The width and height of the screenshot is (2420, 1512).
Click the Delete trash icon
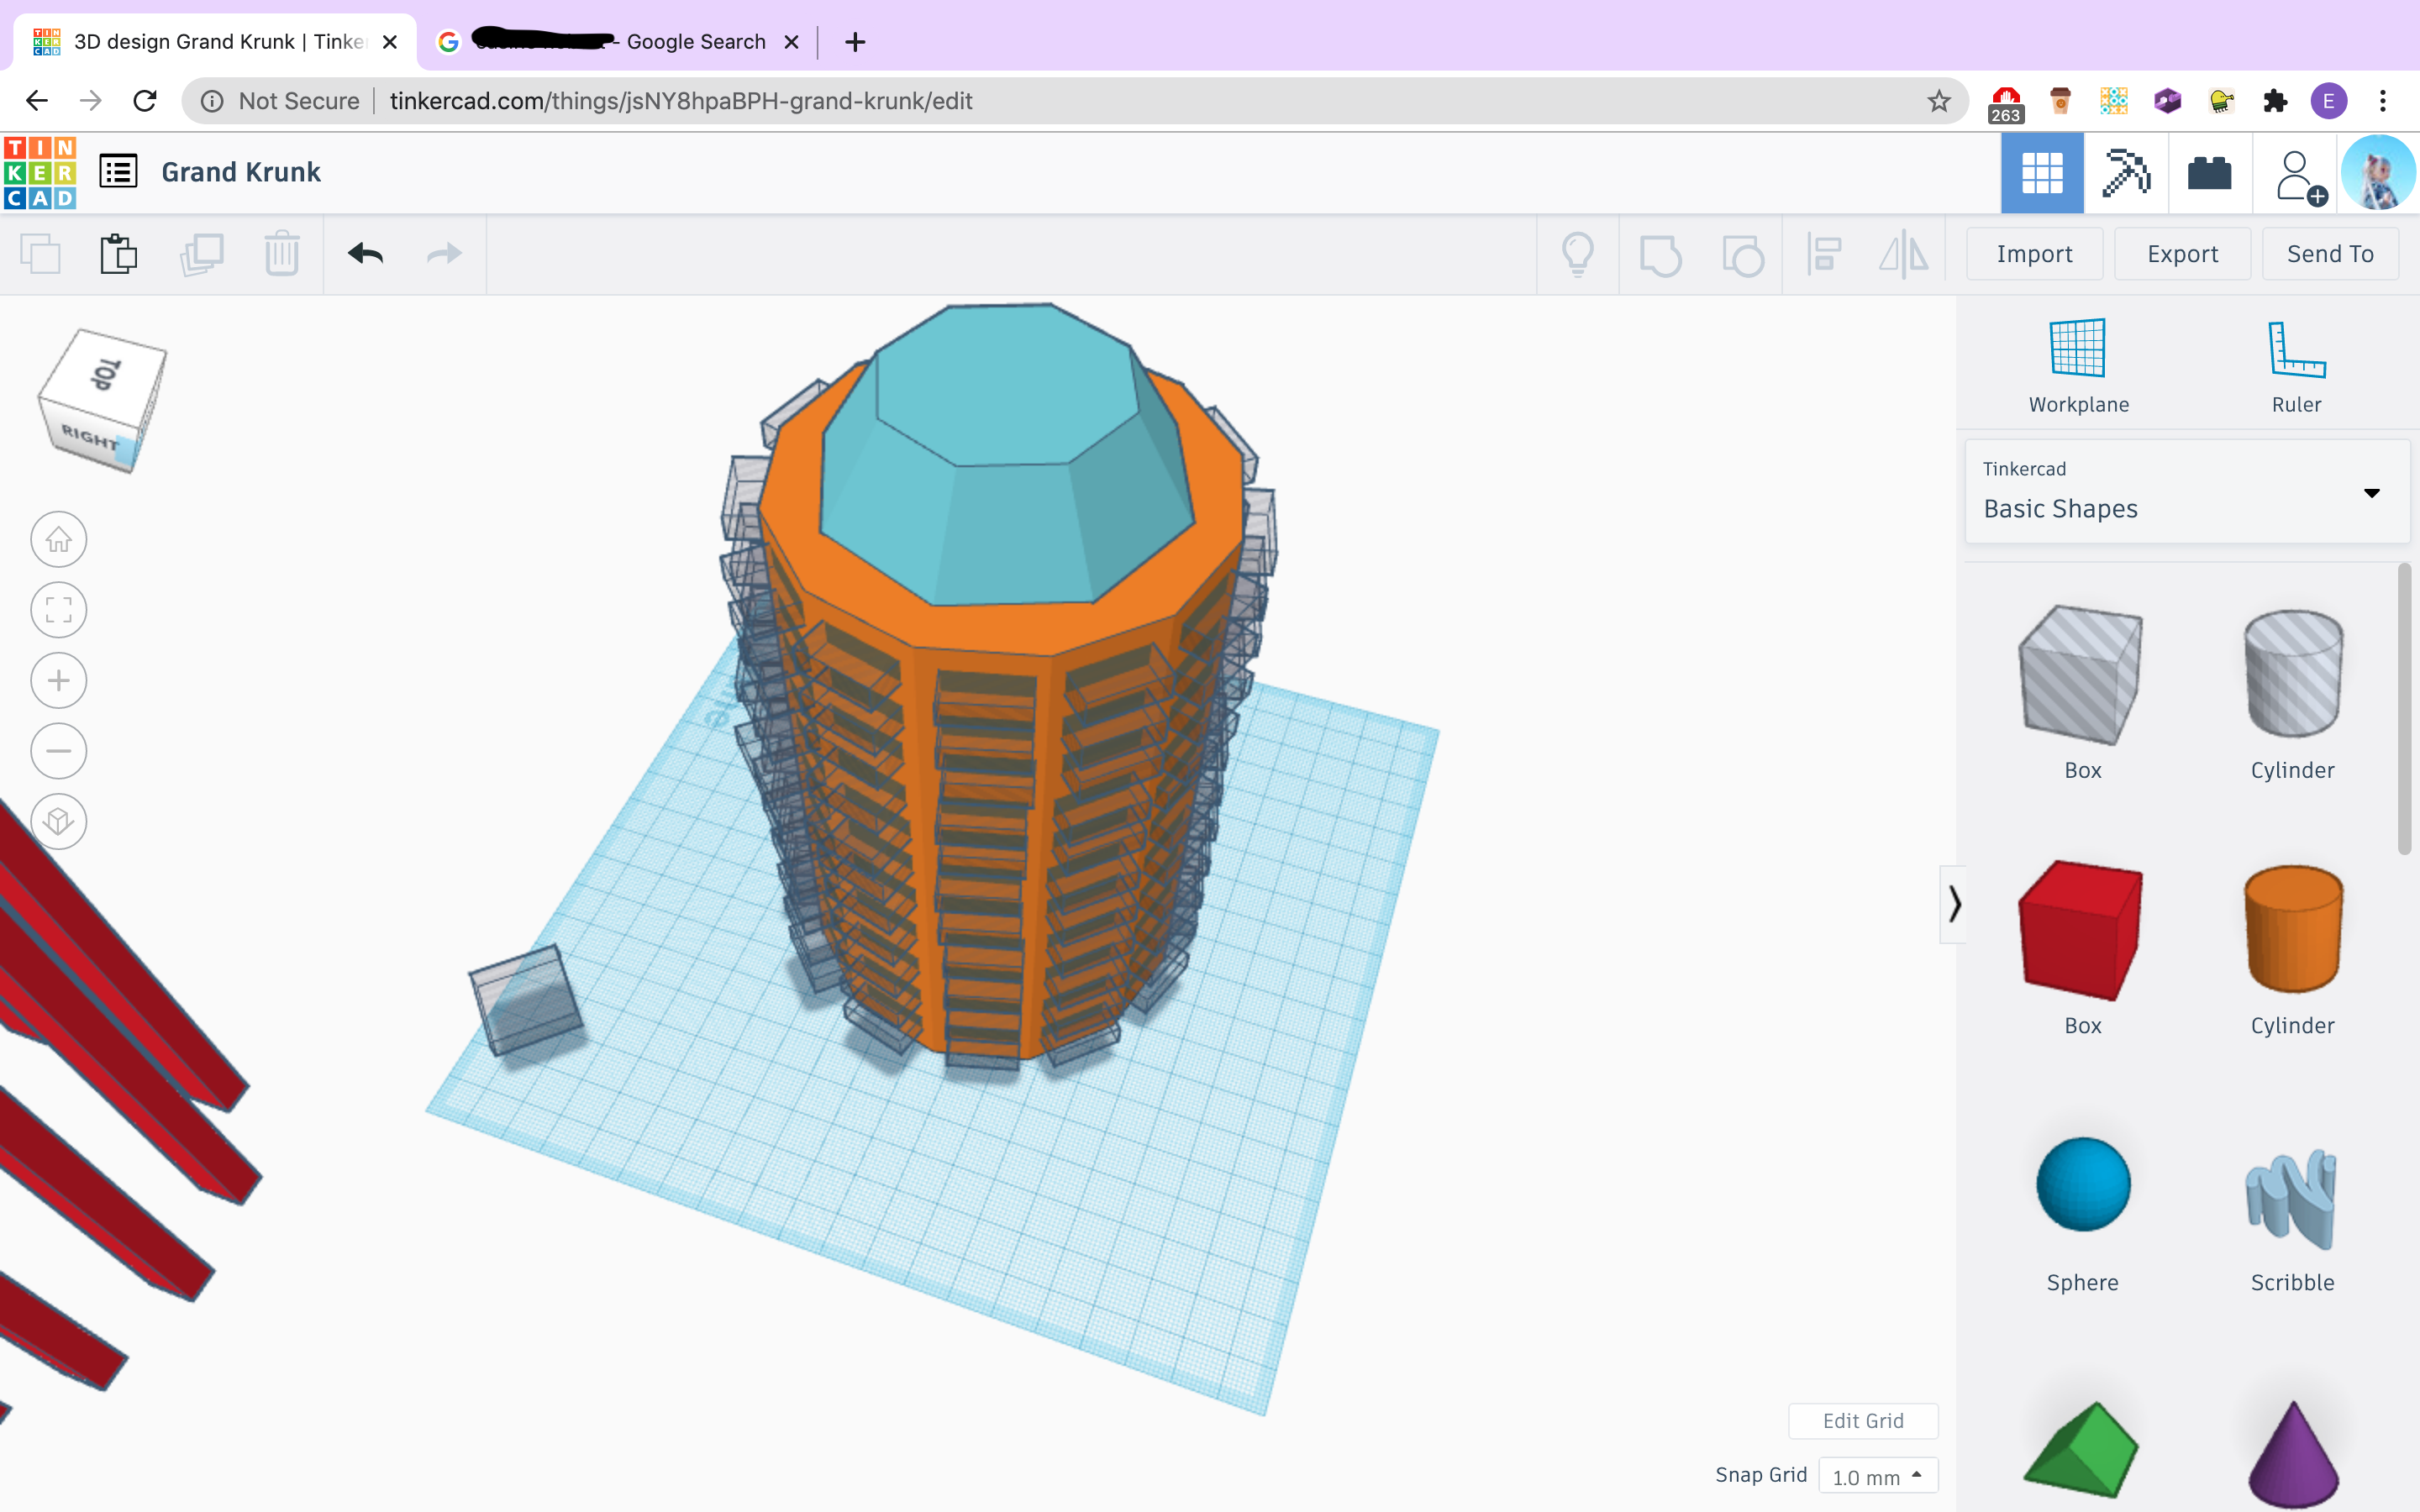pyautogui.click(x=282, y=254)
